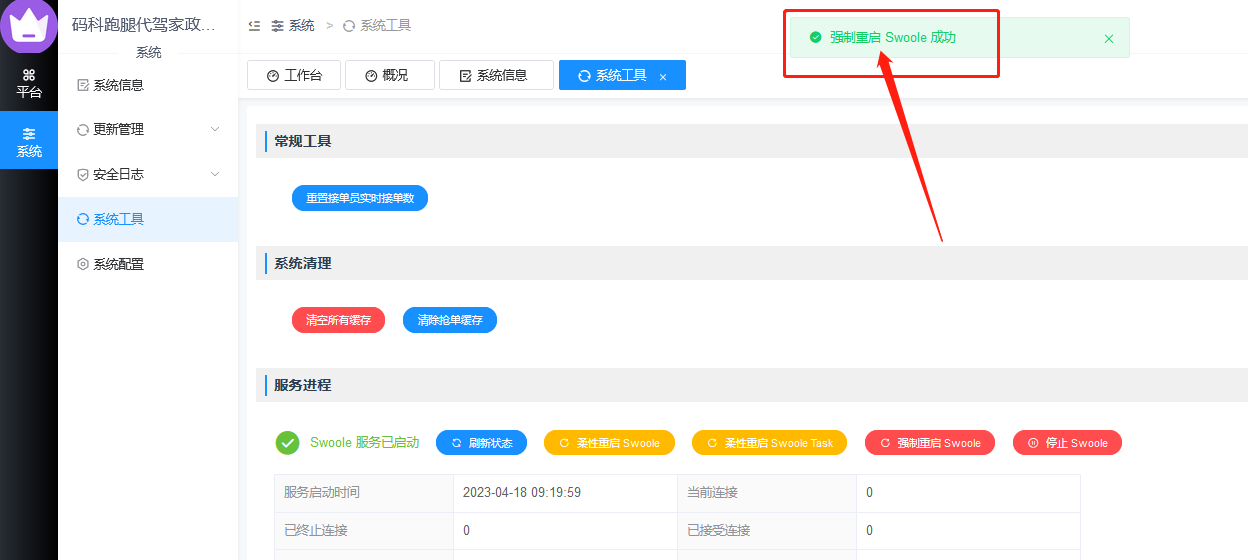
Task: Click 柔性重启 Swoole Task button
Action: [769, 442]
